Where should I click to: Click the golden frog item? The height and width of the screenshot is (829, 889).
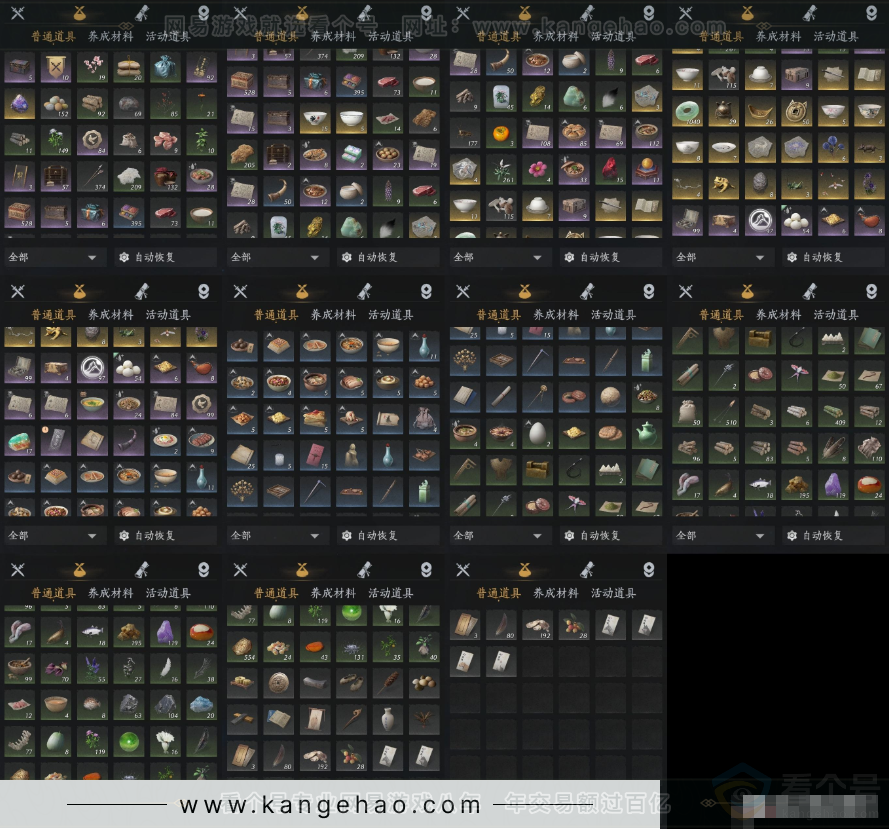coord(724,184)
